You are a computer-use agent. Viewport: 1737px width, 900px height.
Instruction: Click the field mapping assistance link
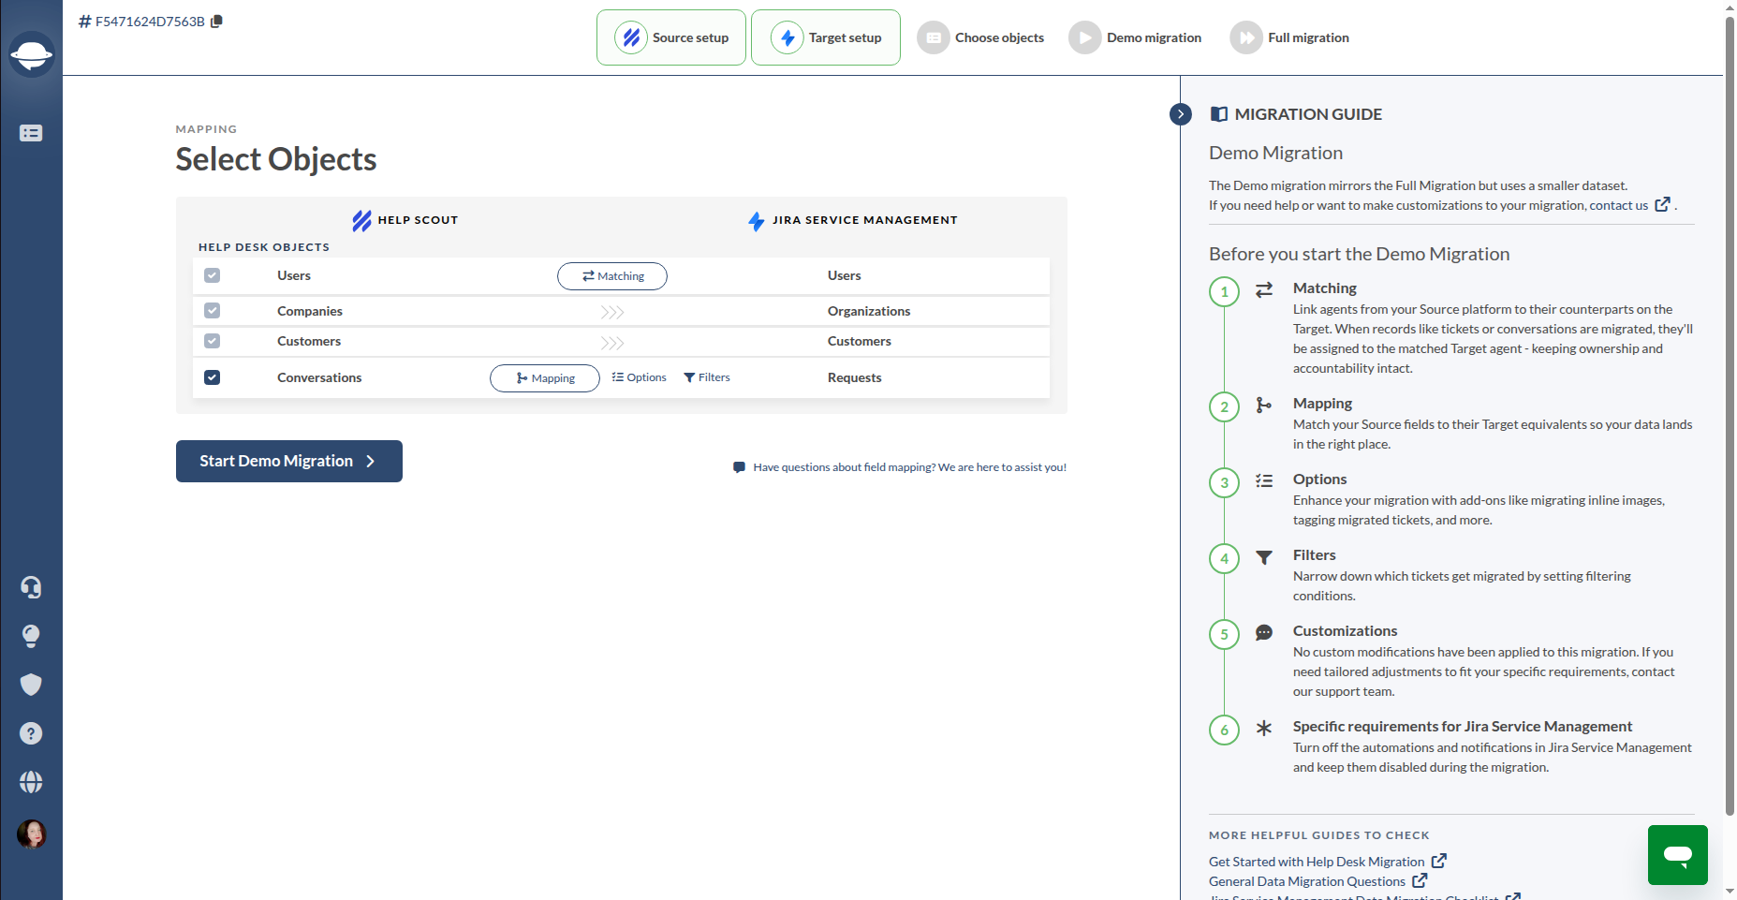(x=909, y=467)
